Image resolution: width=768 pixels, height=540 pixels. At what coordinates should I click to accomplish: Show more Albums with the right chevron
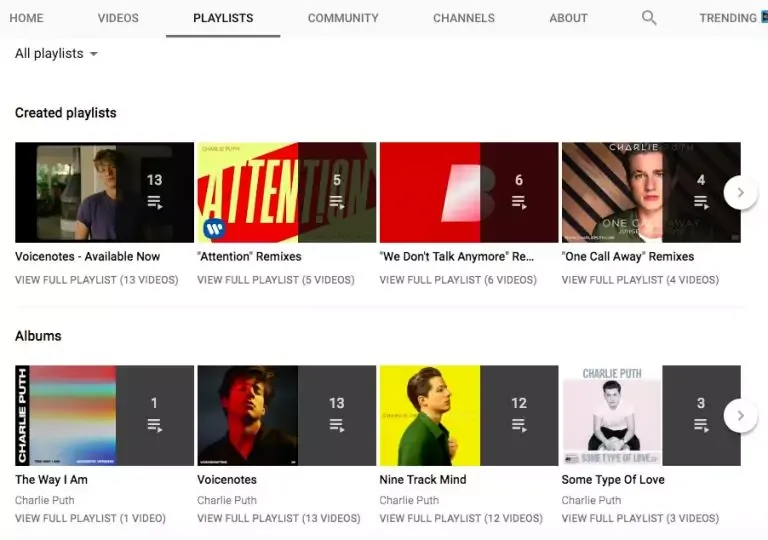click(x=741, y=416)
